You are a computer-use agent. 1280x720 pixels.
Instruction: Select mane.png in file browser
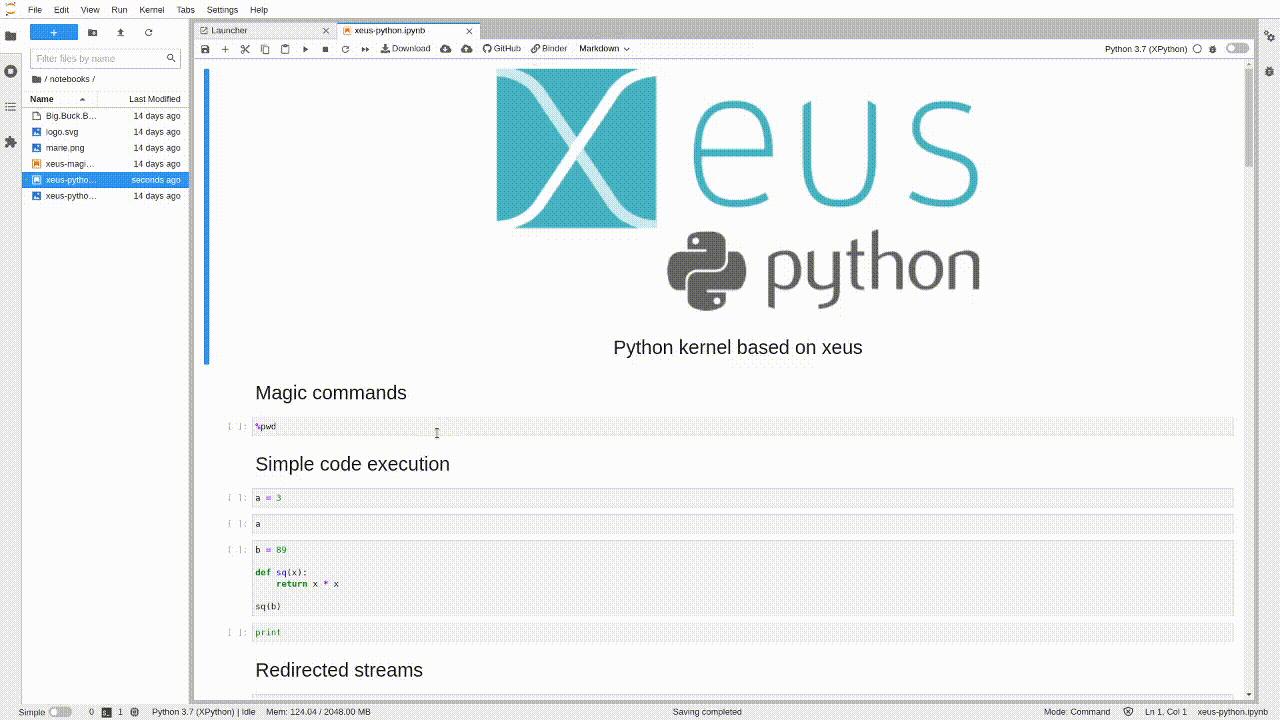tap(105, 148)
